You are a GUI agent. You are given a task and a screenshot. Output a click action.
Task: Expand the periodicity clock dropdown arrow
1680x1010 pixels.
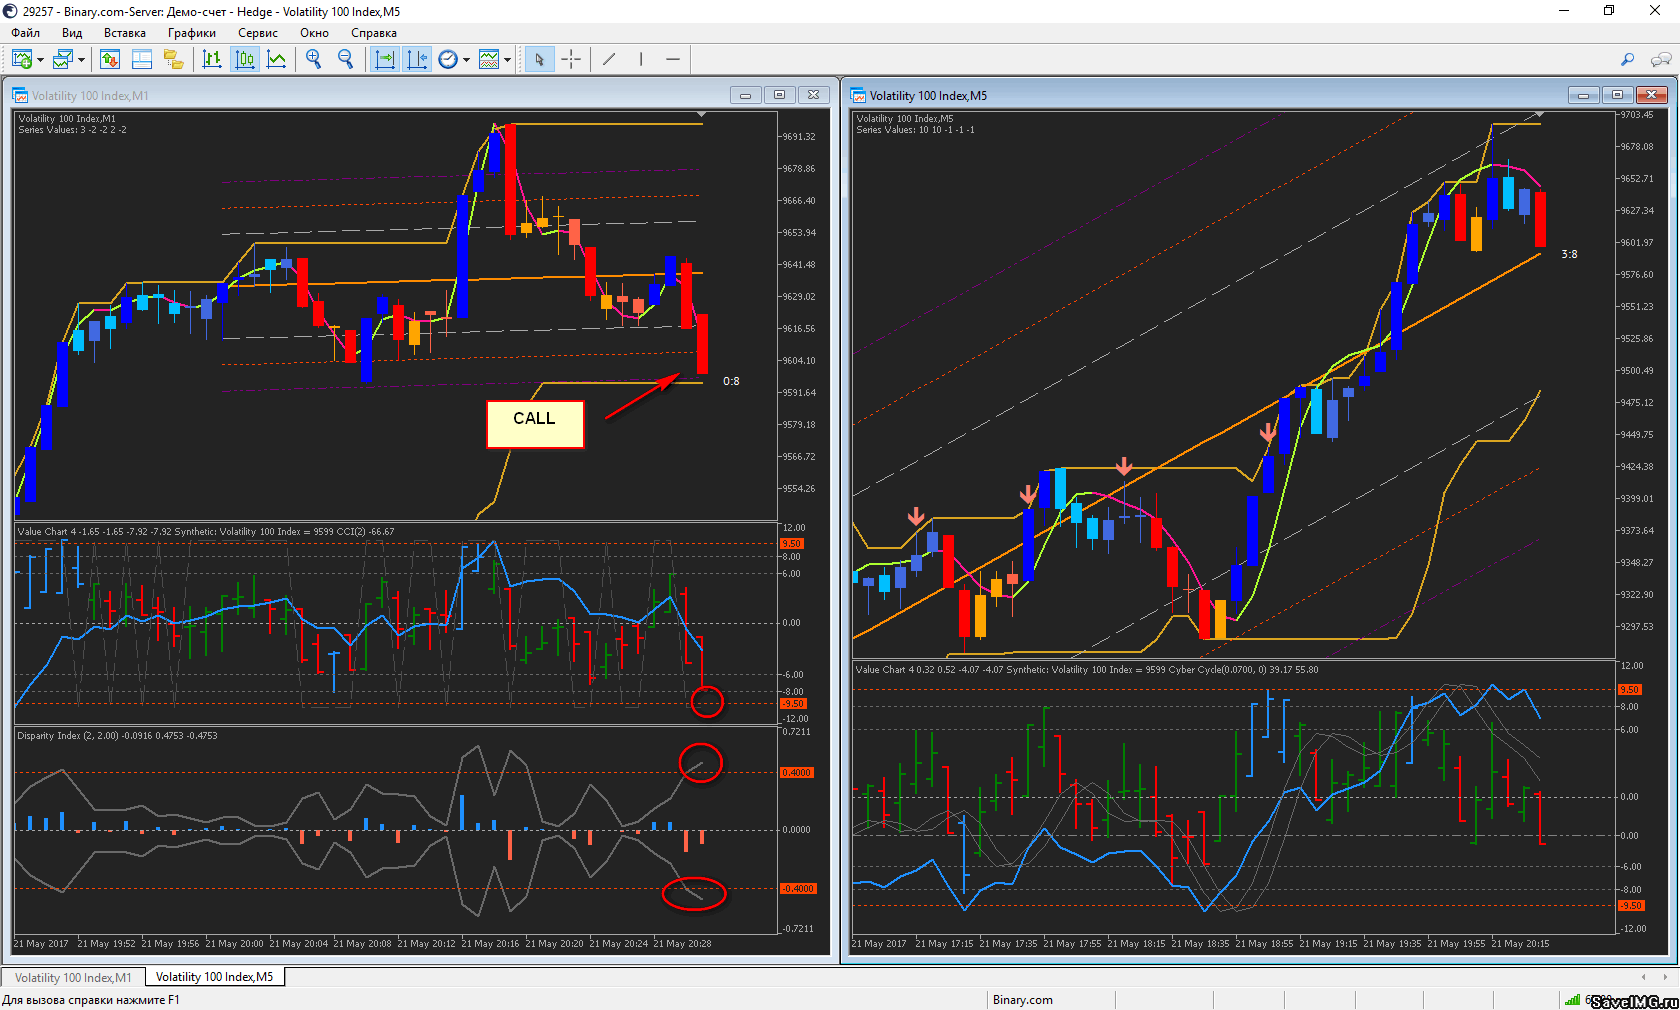coord(466,60)
